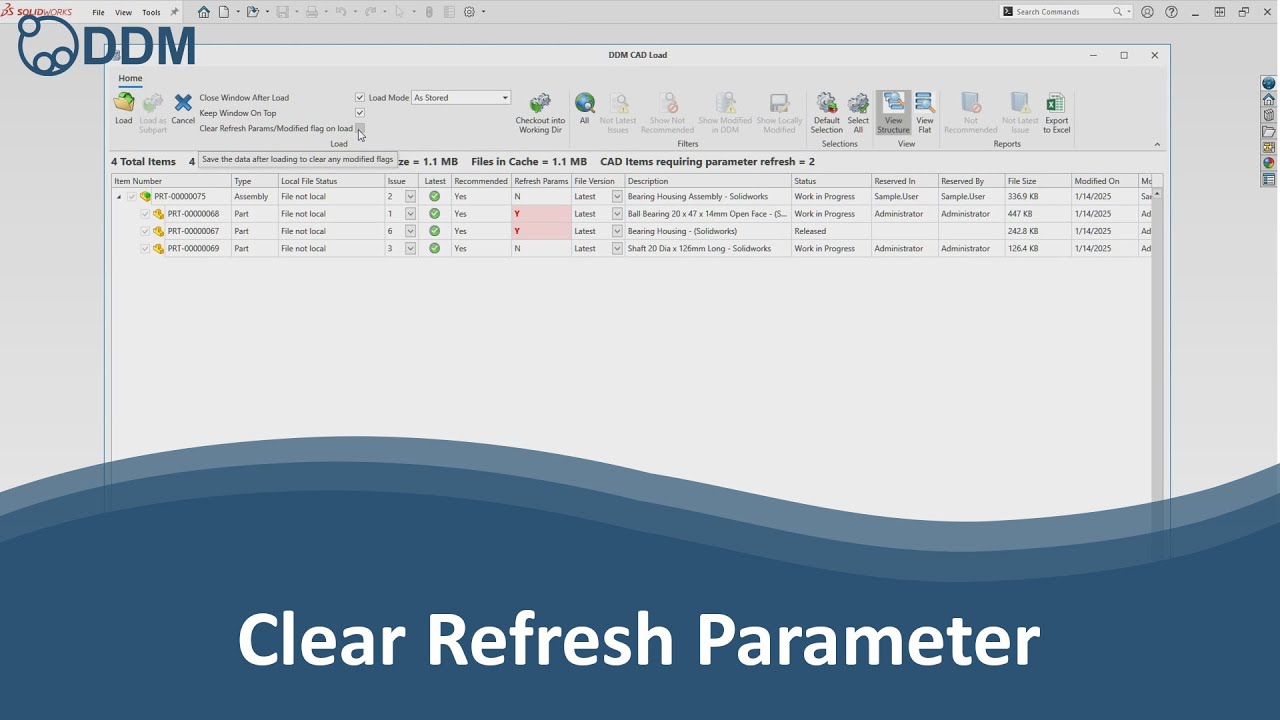Click the table vertical scrollbar up arrow

click(1157, 194)
